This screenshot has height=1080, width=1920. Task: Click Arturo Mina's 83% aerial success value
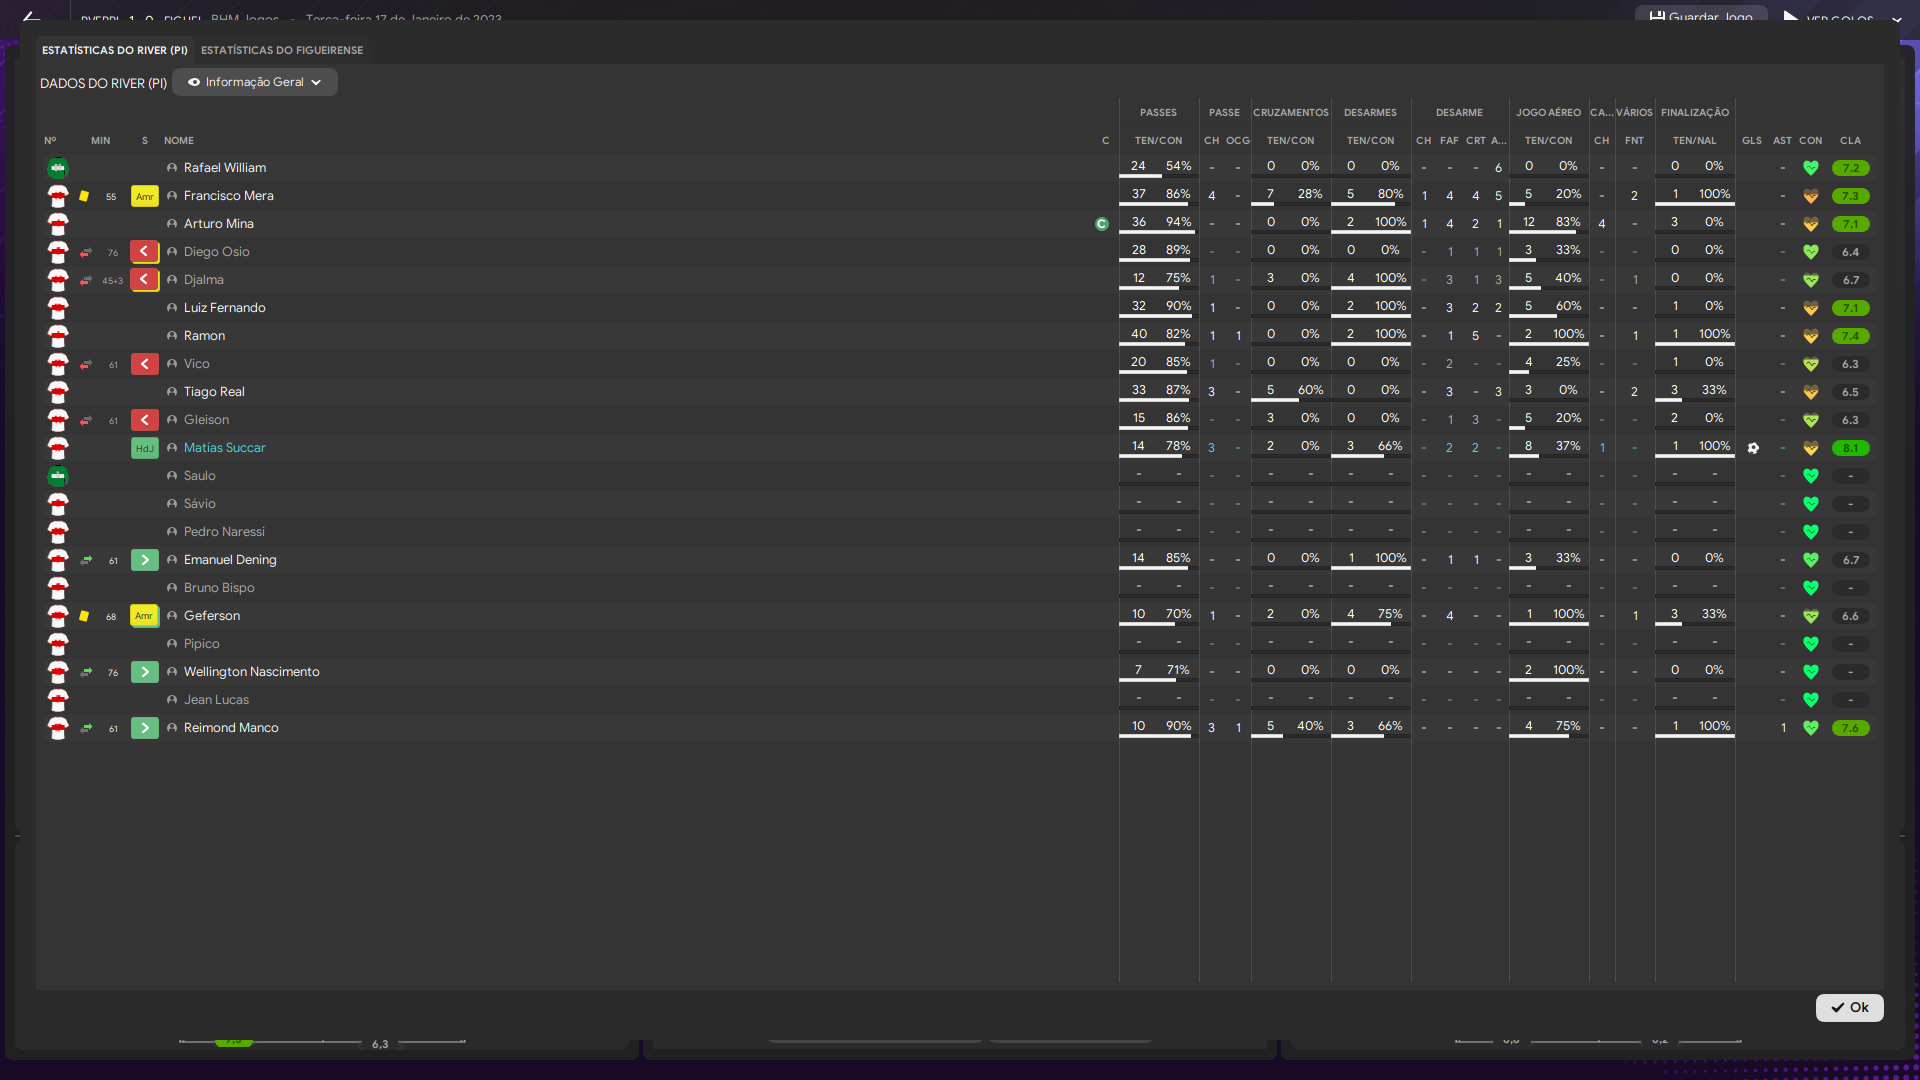click(1568, 222)
